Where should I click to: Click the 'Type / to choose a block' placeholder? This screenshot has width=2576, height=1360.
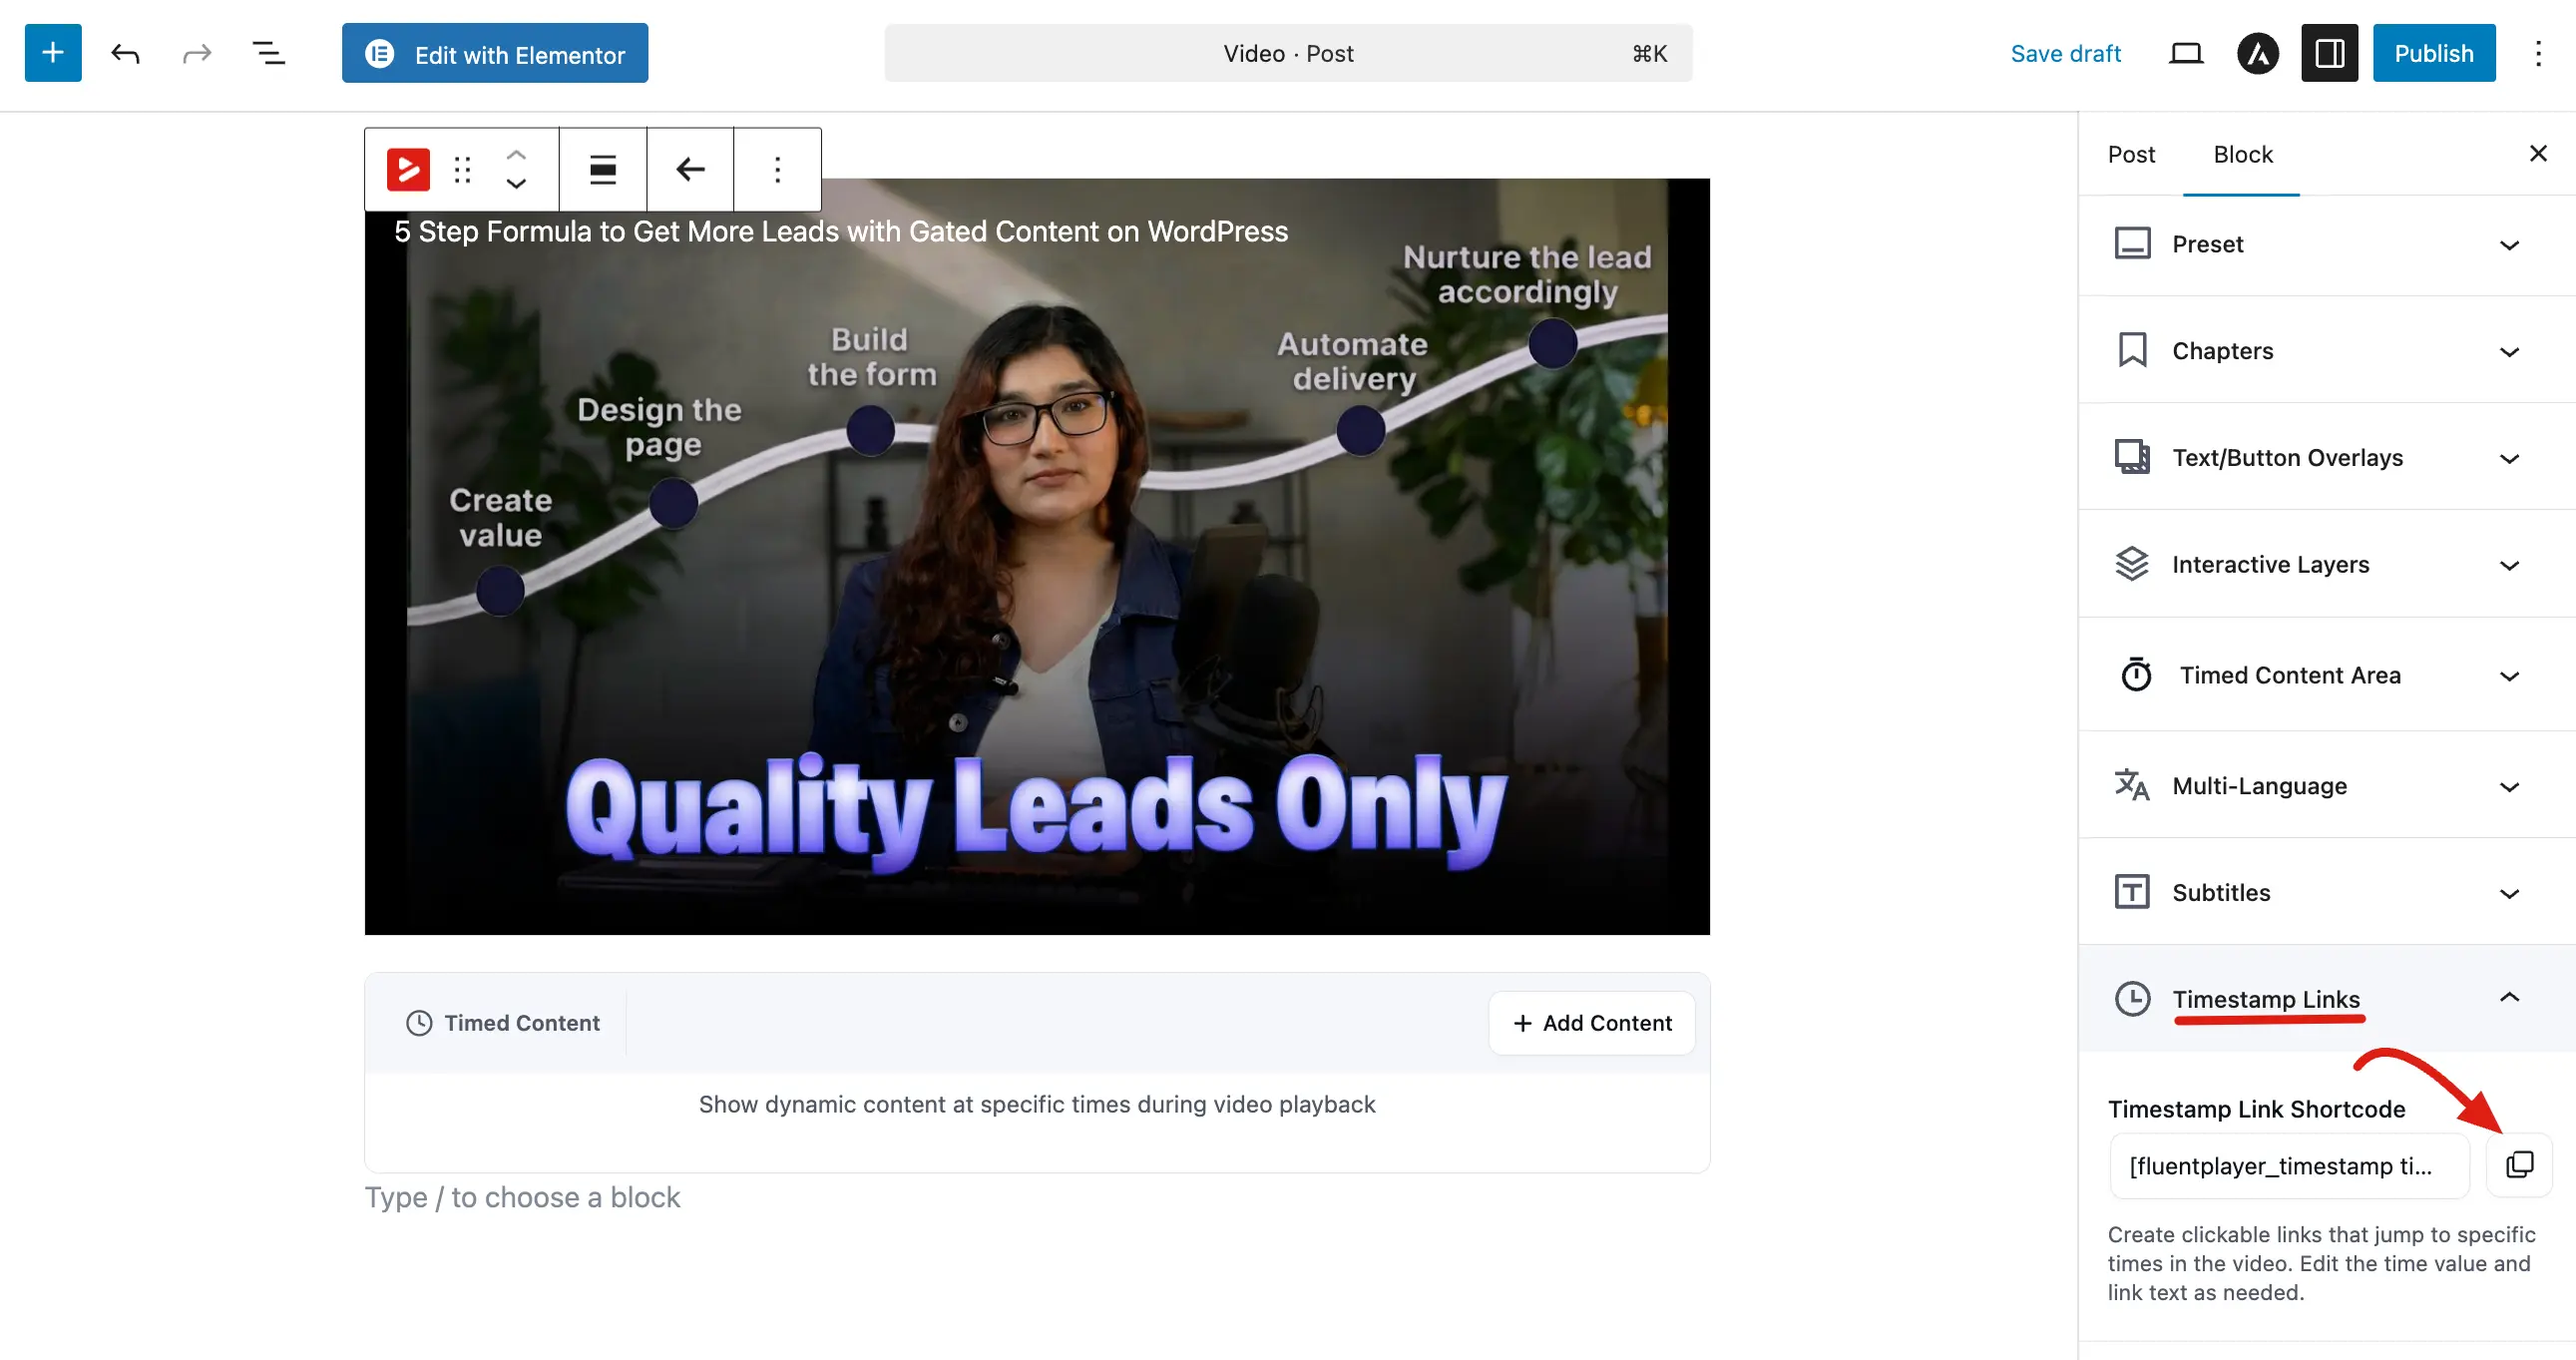coord(522,1197)
